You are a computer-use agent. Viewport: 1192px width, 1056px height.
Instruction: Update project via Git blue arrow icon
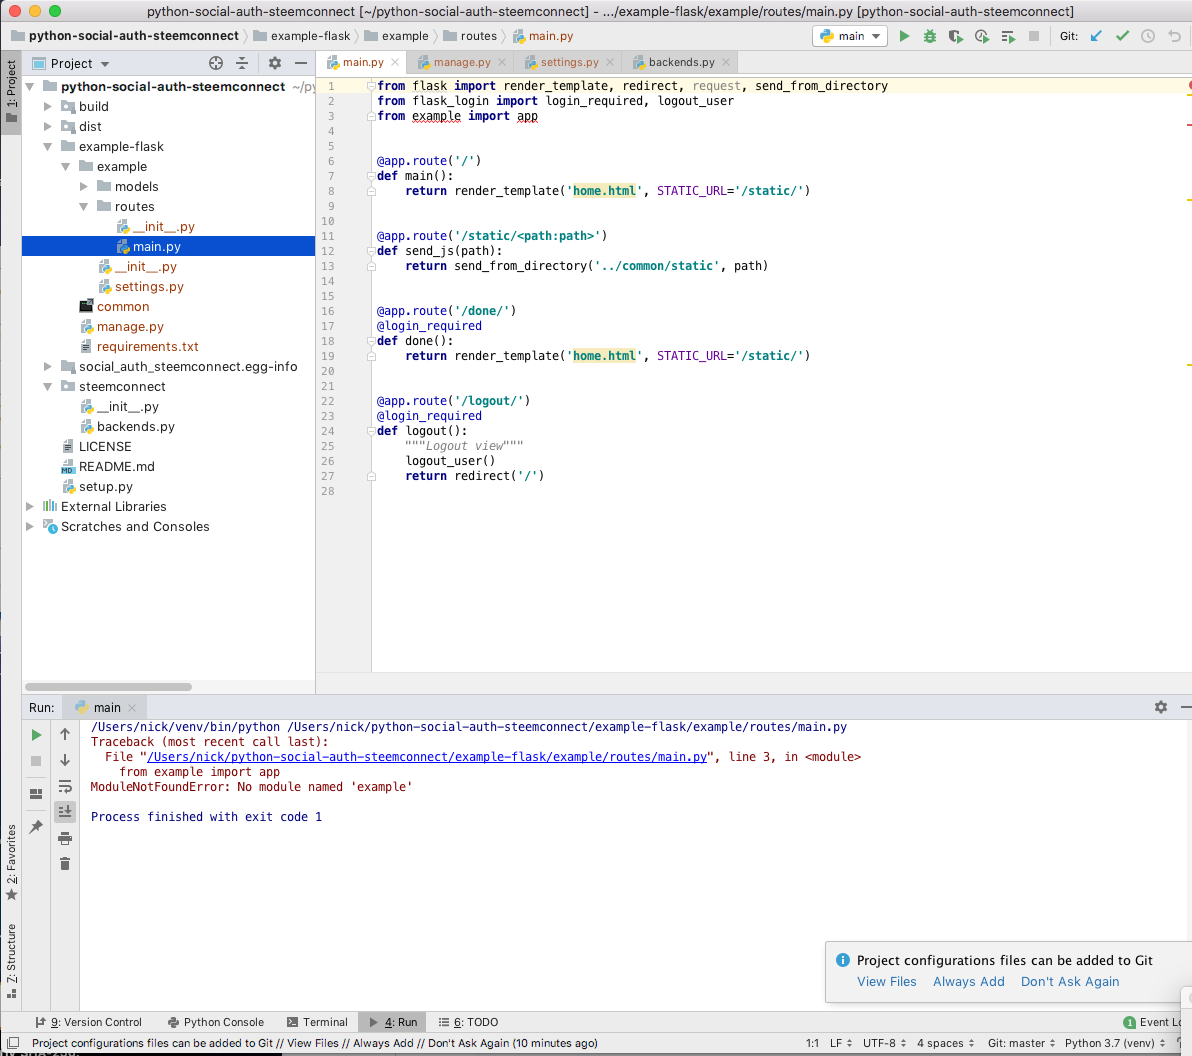(1095, 36)
